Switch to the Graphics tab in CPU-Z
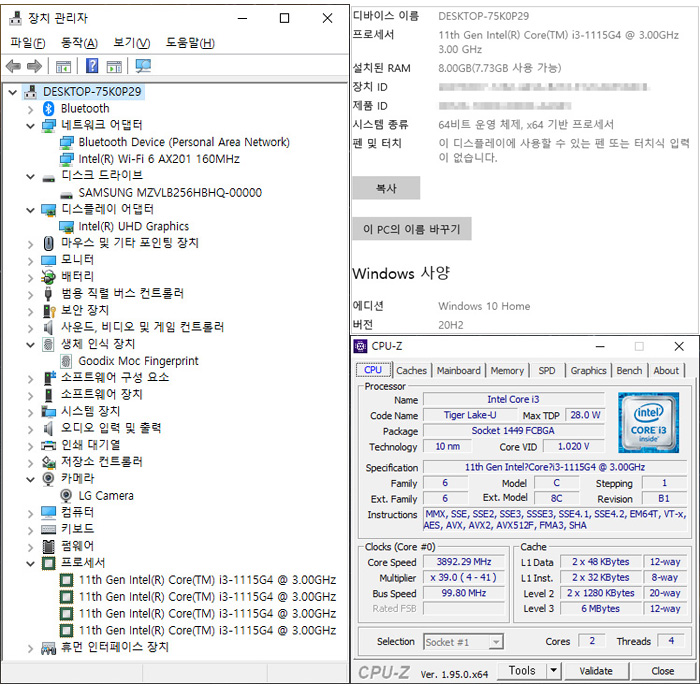Viewport: 700px width, 686px height. pos(588,370)
